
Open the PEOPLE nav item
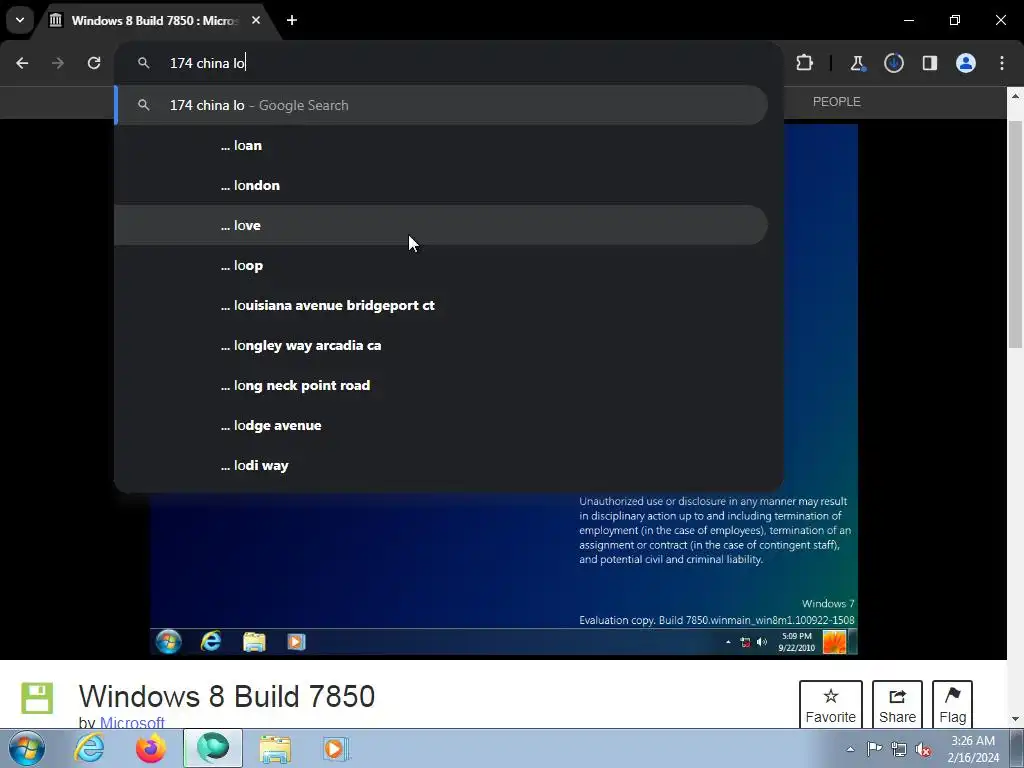837,102
